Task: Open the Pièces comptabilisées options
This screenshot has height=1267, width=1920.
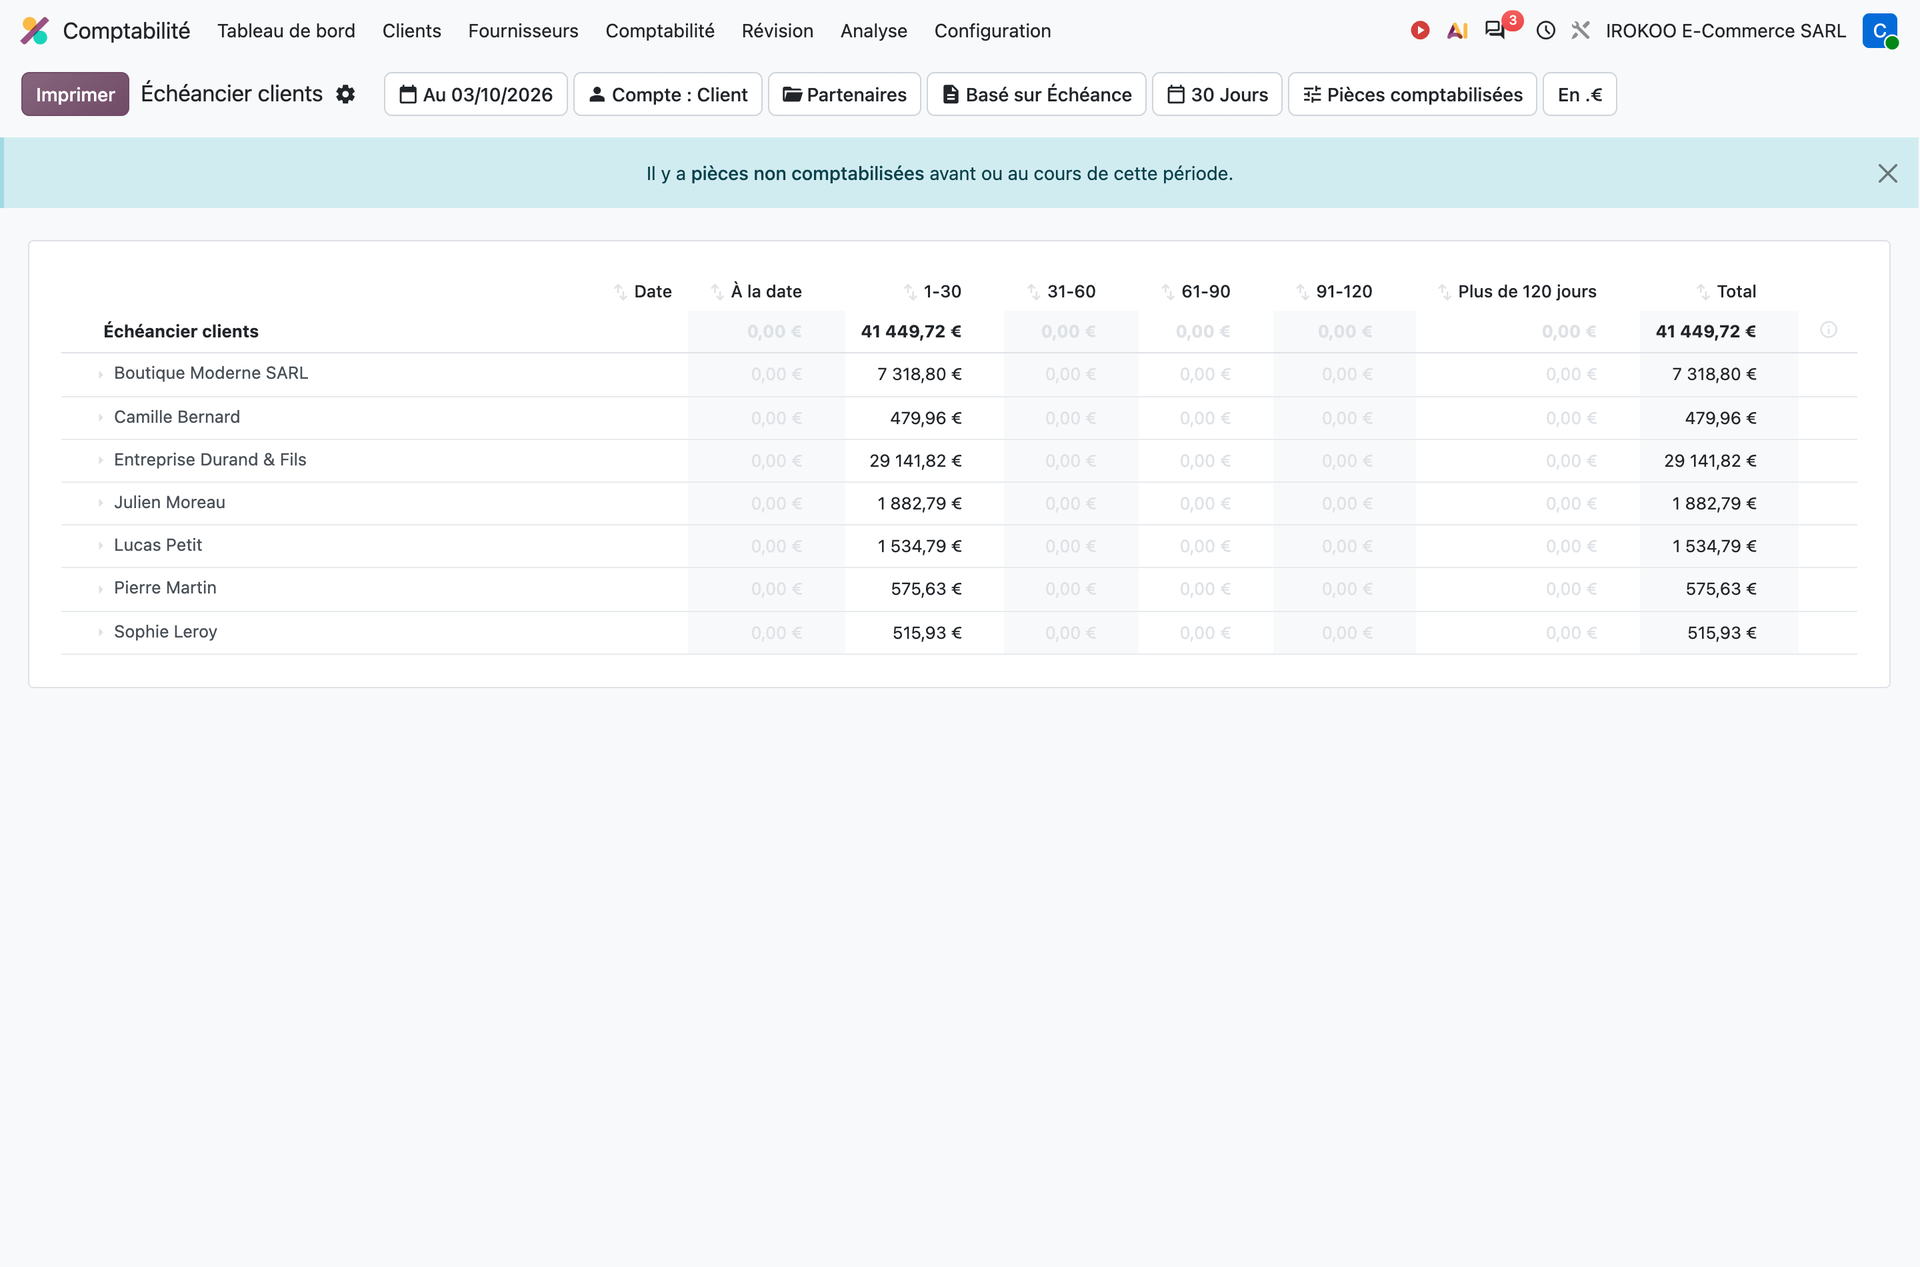Action: coord(1412,94)
